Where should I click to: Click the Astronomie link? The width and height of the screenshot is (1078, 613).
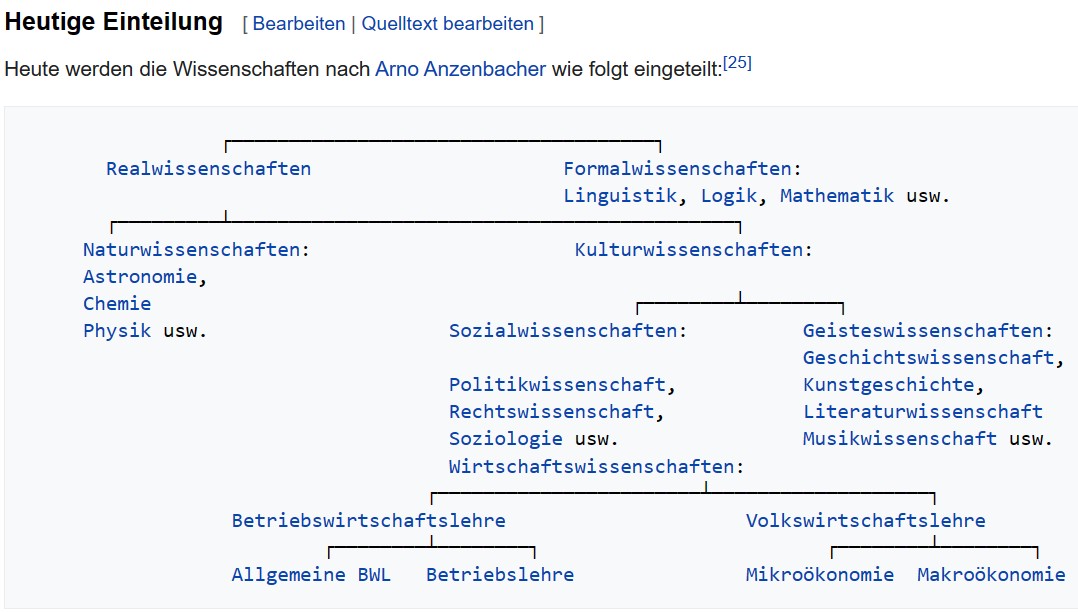point(140,277)
